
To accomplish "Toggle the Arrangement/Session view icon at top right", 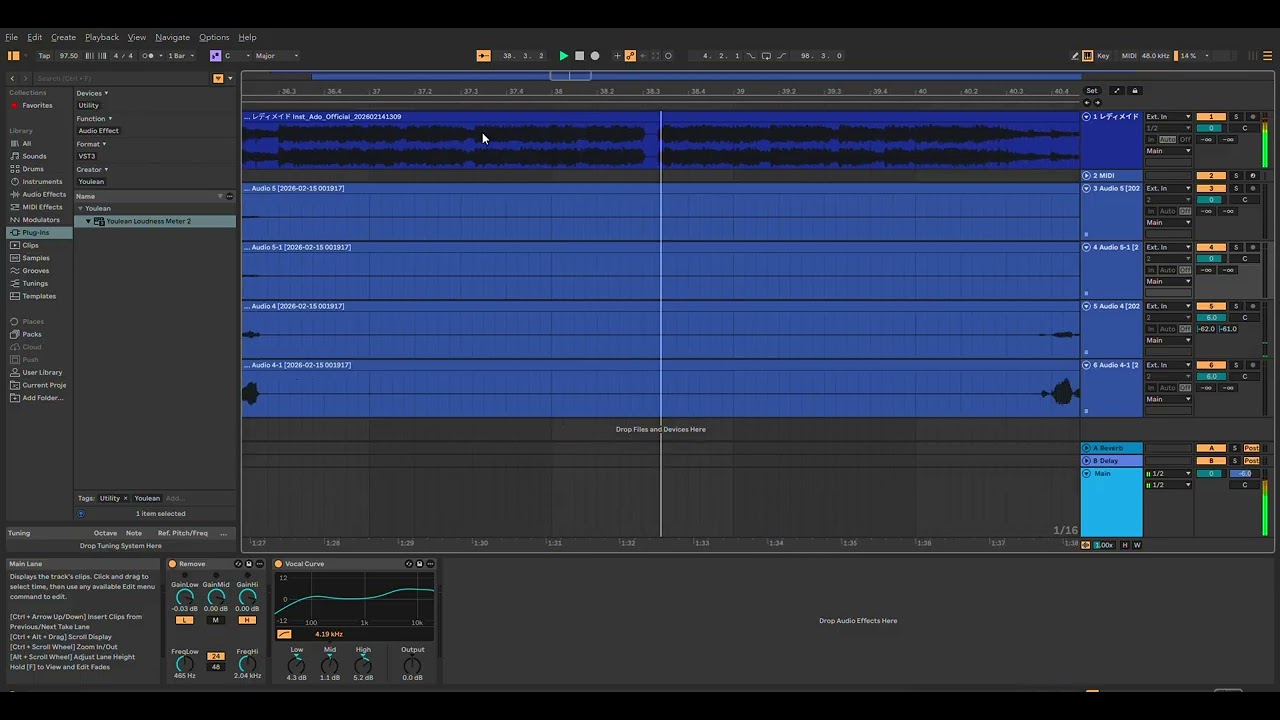I will coord(1268,56).
